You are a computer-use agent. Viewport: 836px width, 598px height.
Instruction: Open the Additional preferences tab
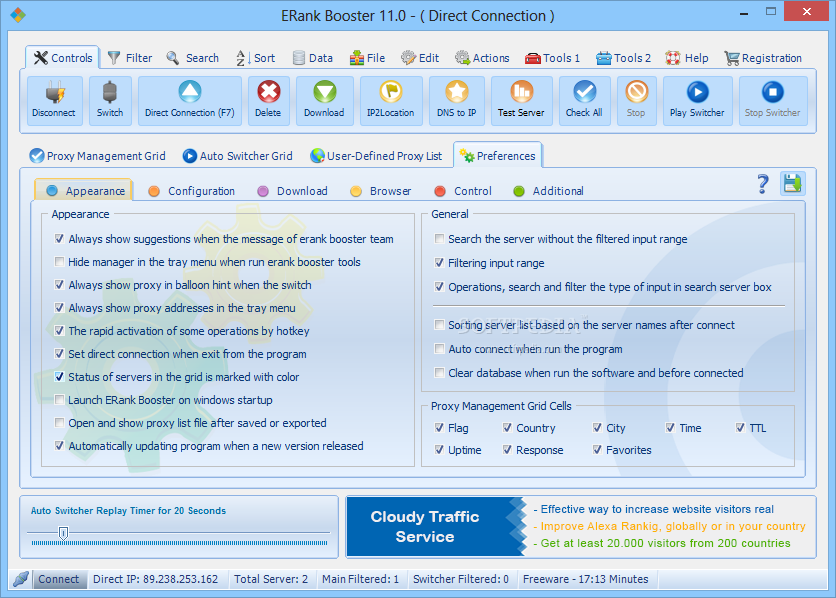coord(548,191)
